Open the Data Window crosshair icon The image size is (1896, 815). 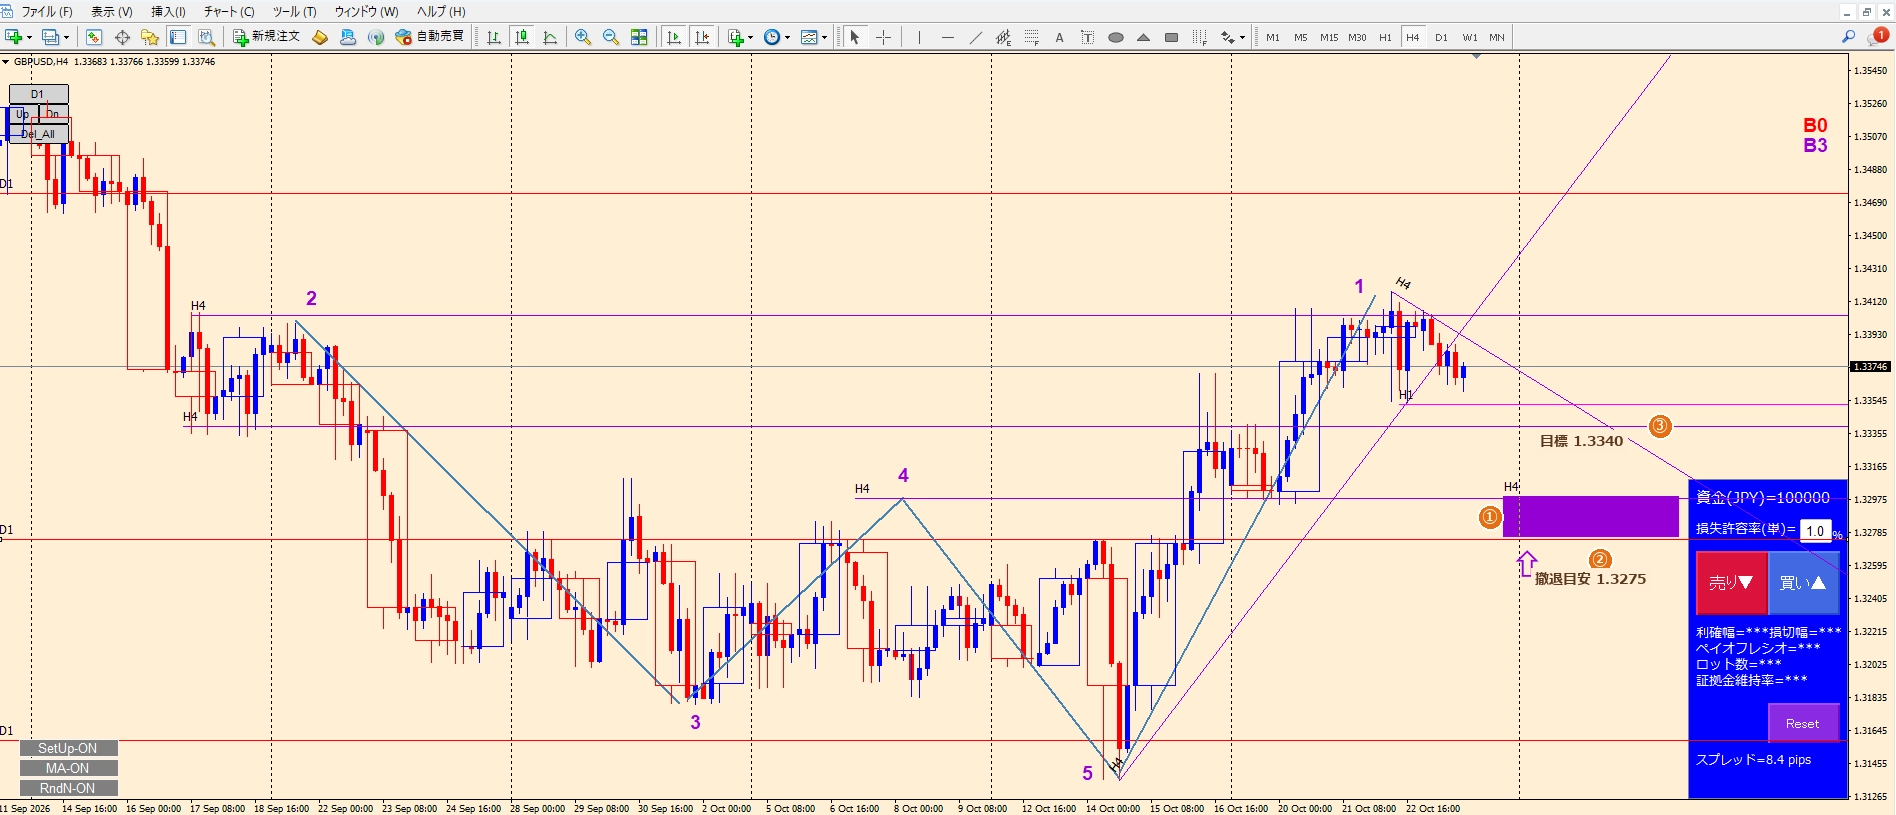click(122, 37)
